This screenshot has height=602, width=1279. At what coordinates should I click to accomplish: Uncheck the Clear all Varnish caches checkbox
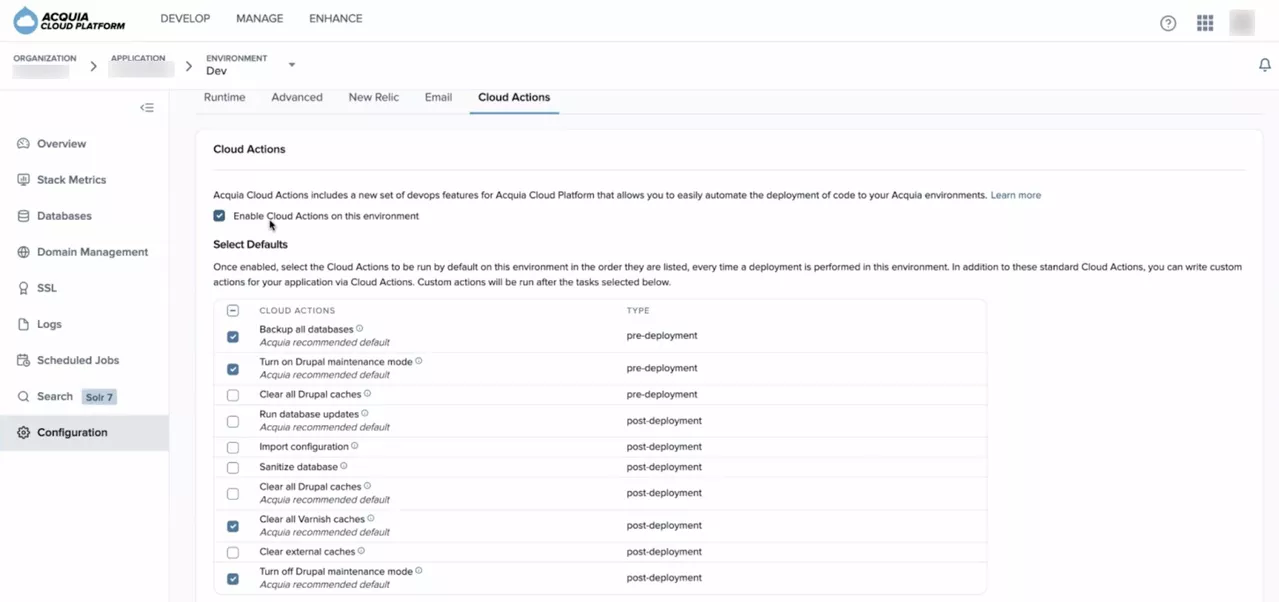233,526
